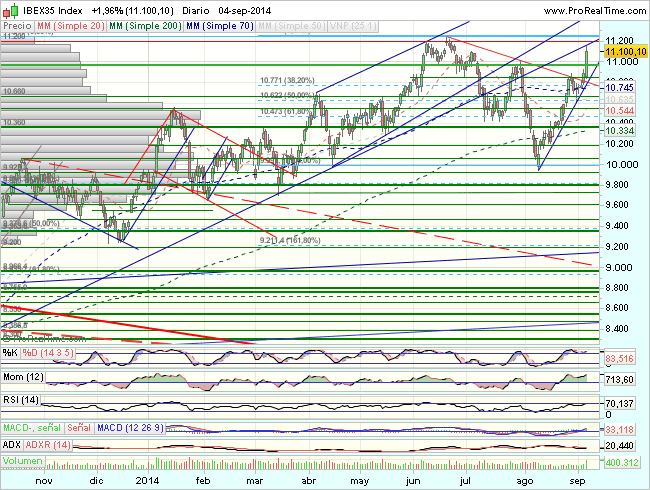The width and height of the screenshot is (650, 490).
Task: Click the RSI value 70,137
Action: 619,403
